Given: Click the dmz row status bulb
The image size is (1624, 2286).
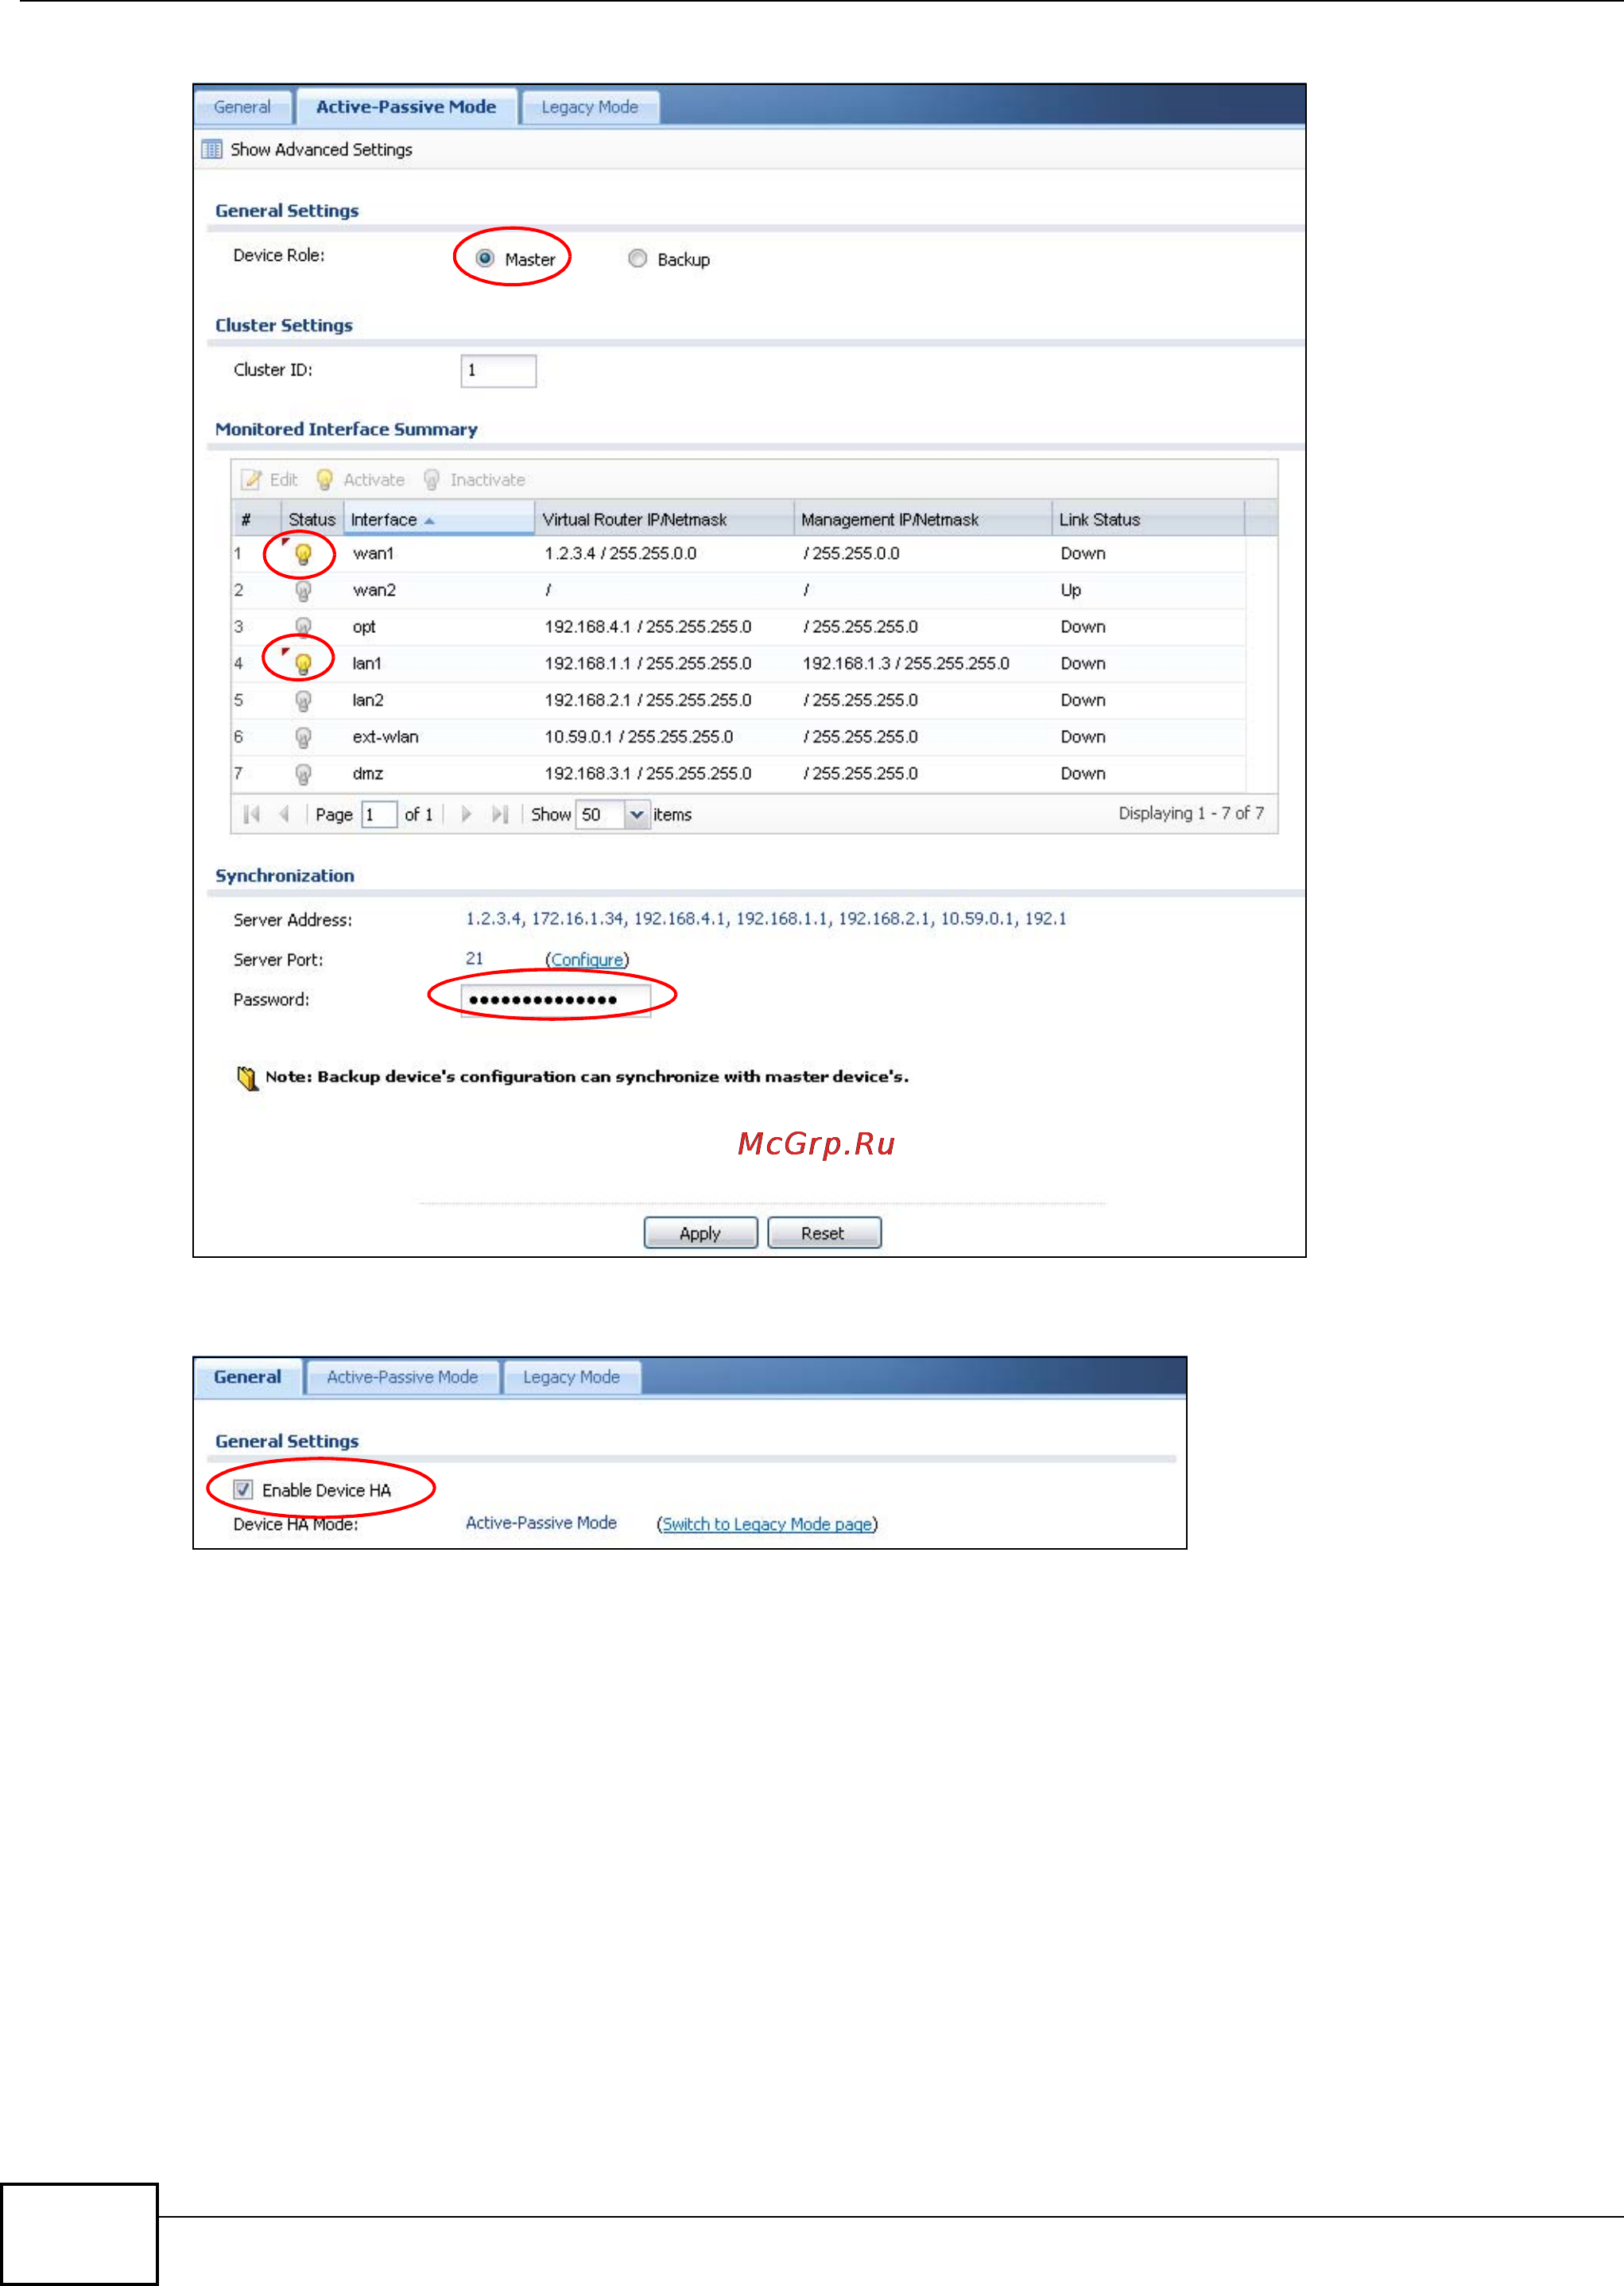Looking at the screenshot, I should click(303, 774).
